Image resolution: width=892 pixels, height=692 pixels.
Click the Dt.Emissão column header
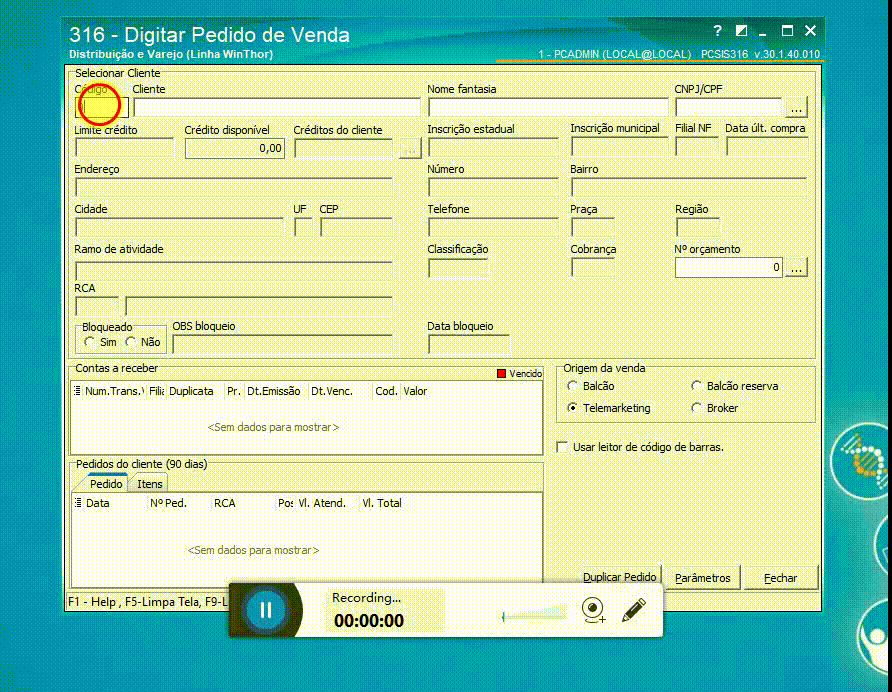pyautogui.click(x=273, y=391)
